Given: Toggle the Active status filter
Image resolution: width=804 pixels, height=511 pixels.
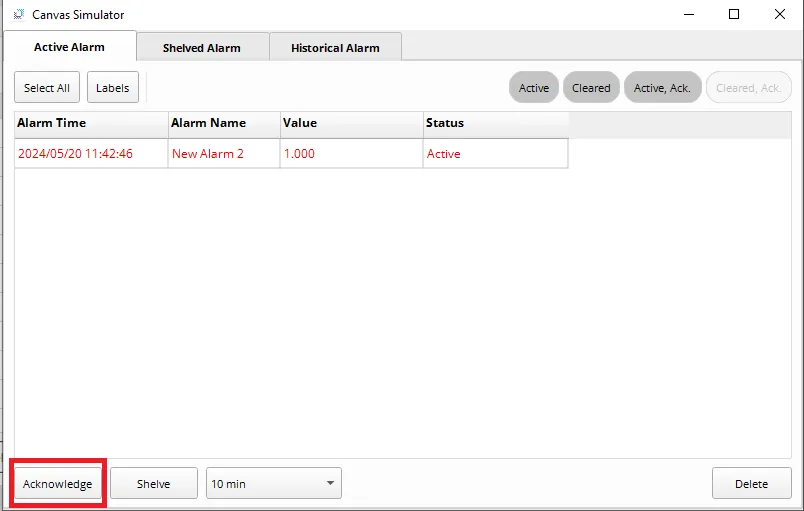Looking at the screenshot, I should point(534,88).
